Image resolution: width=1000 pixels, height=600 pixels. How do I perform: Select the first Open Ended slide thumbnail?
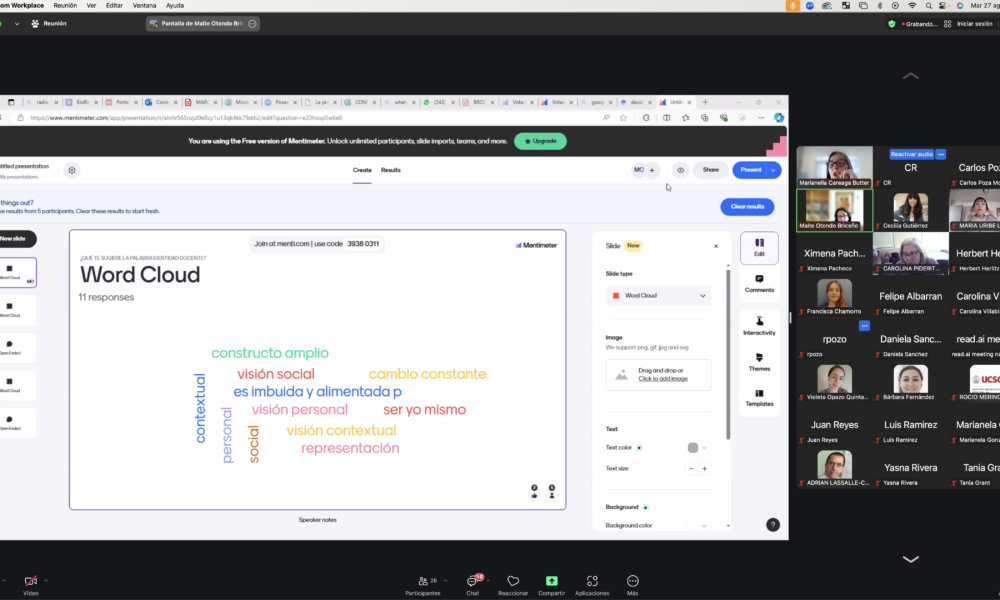pos(18,348)
